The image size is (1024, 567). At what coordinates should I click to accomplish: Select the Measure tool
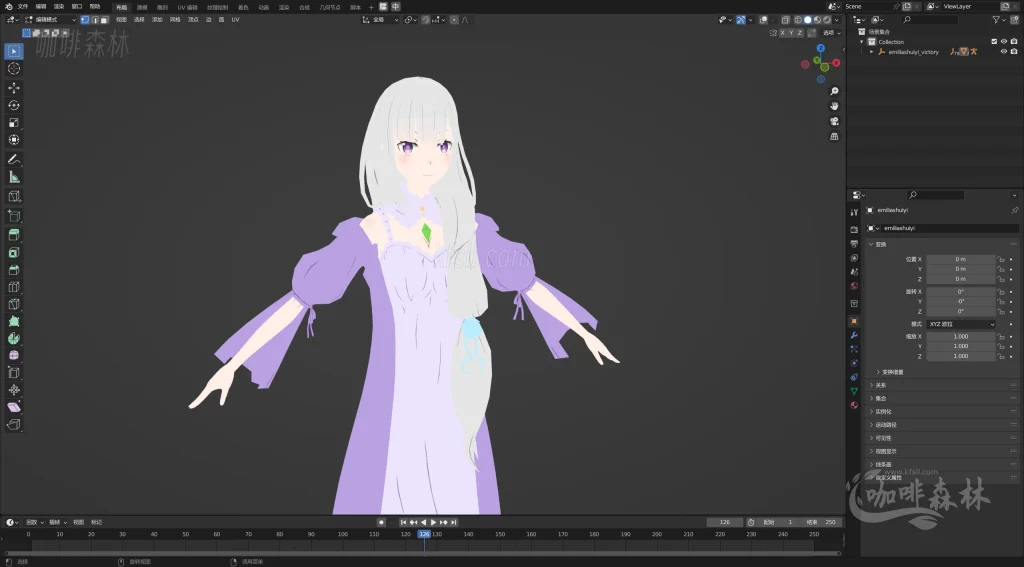coord(14,177)
